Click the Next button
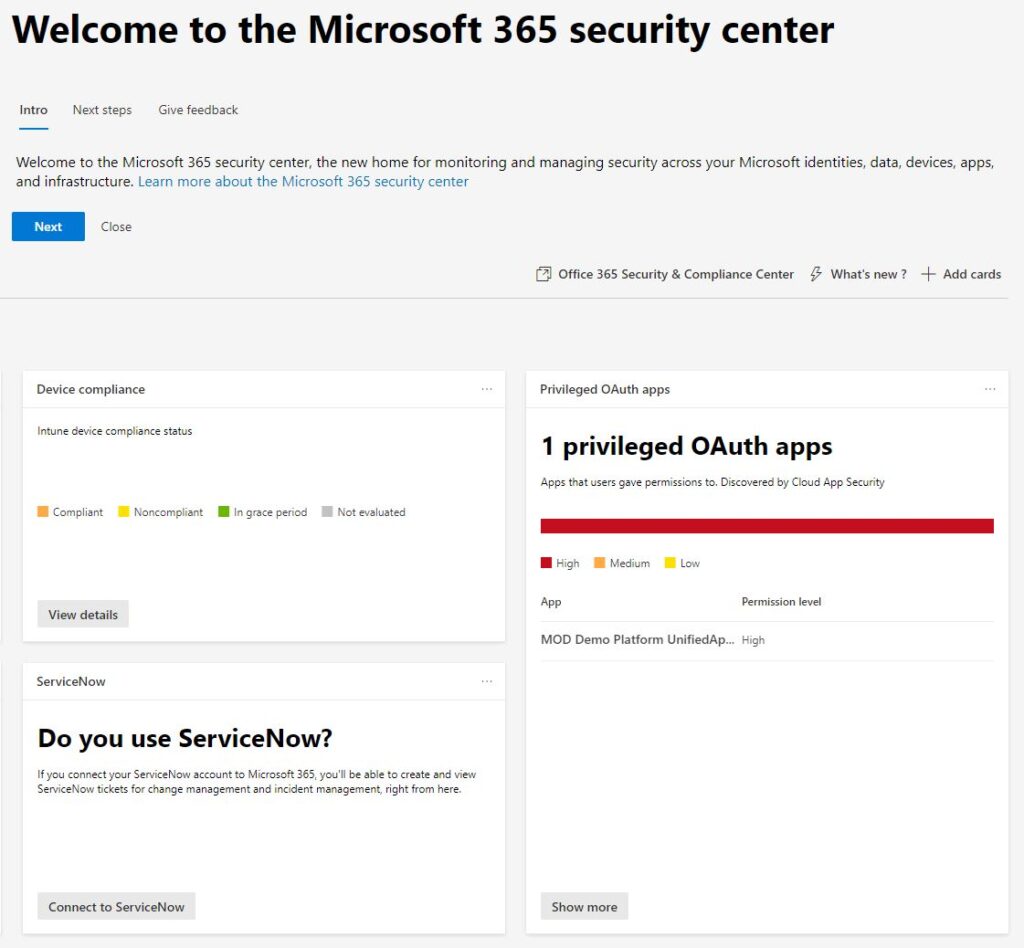This screenshot has height=948, width=1024. 47,226
